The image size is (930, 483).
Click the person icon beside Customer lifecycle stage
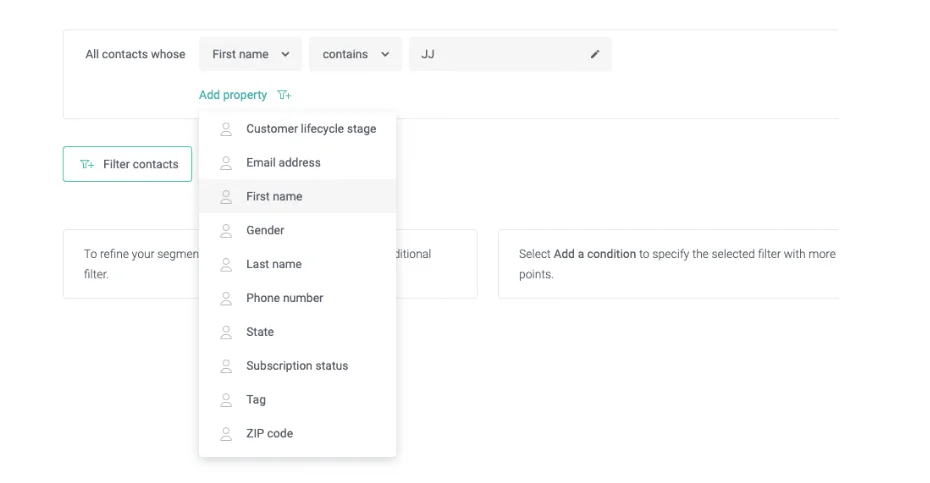(x=226, y=129)
